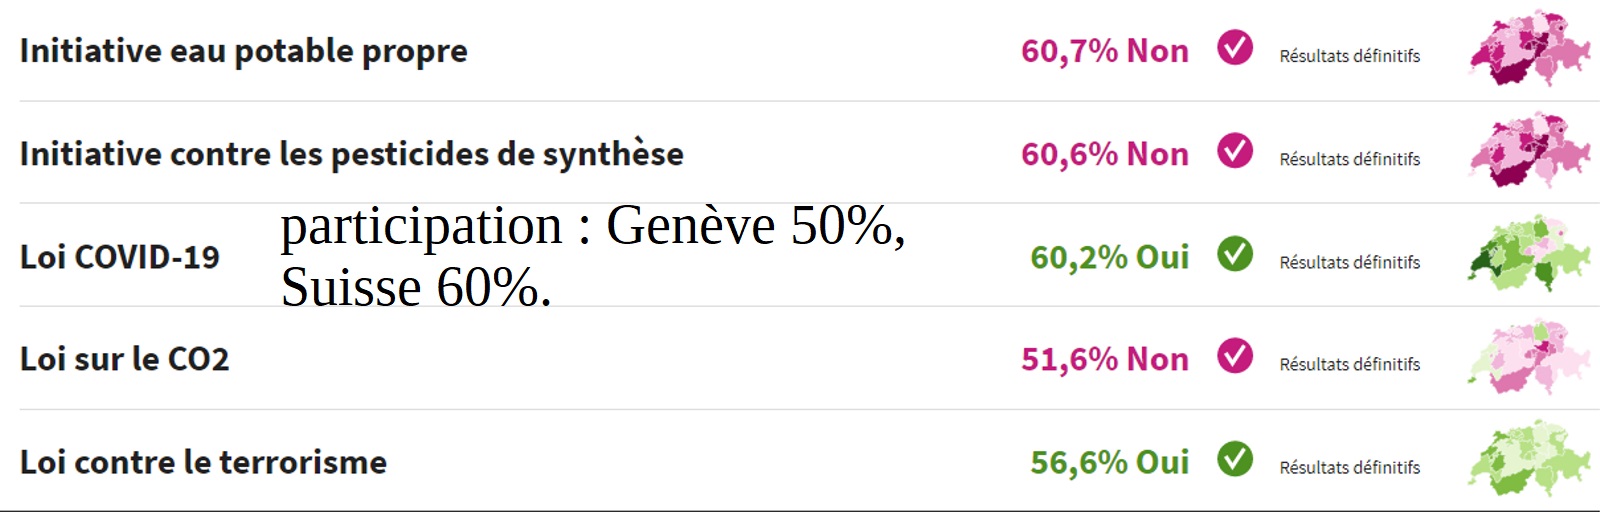Click the 60,2% Oui result figure
Viewport: 1600px width, 512px height.
(x=1110, y=257)
